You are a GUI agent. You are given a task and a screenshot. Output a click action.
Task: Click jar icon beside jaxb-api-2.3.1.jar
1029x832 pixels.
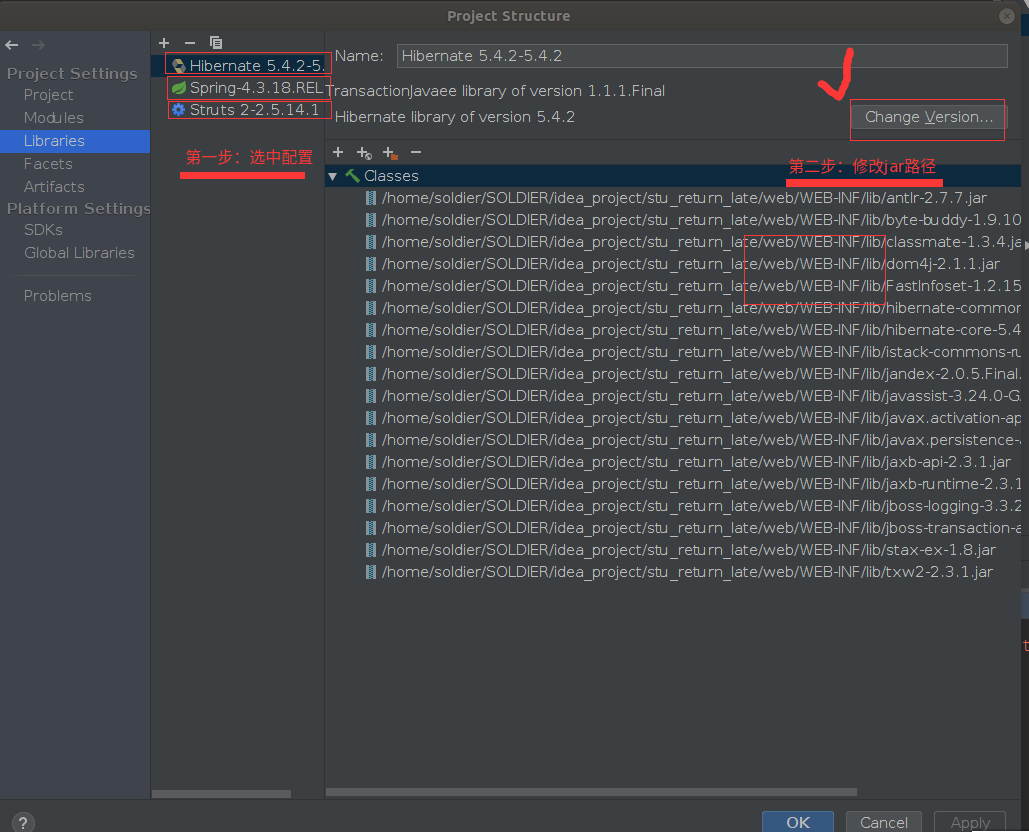(371, 462)
